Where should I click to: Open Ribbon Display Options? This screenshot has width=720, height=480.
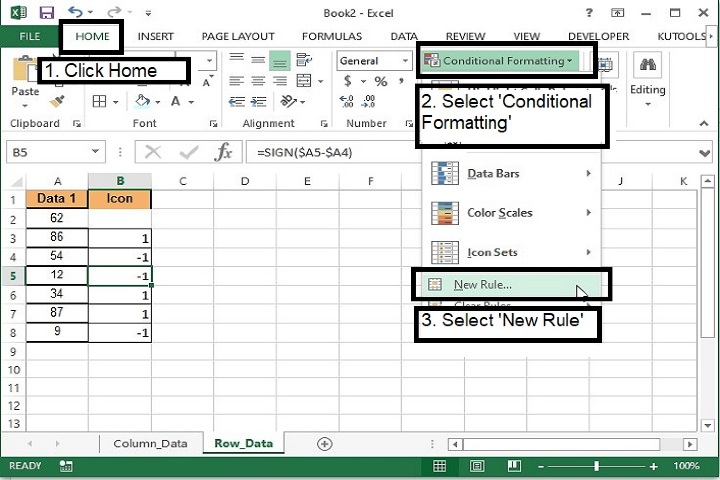[618, 13]
